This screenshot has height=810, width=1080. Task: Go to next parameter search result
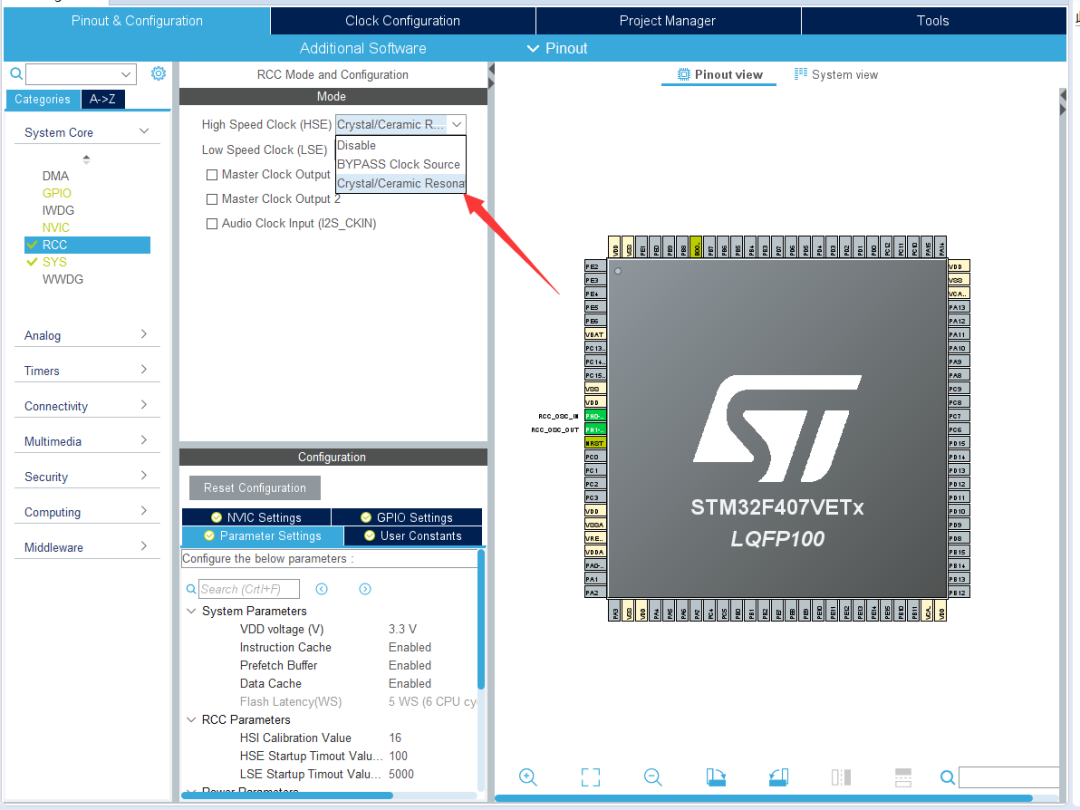(x=365, y=589)
